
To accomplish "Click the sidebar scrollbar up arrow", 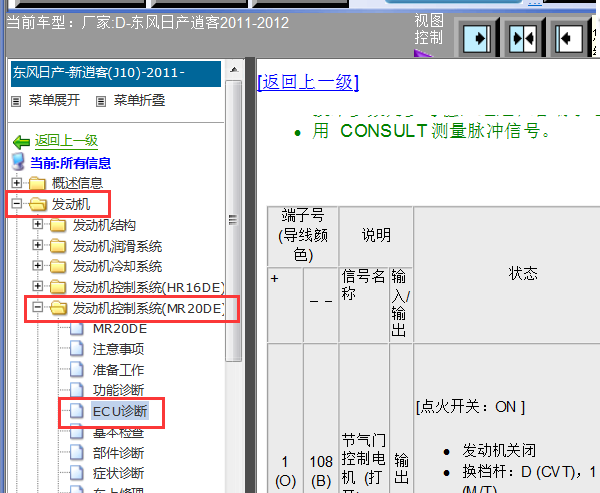I will [x=234, y=70].
